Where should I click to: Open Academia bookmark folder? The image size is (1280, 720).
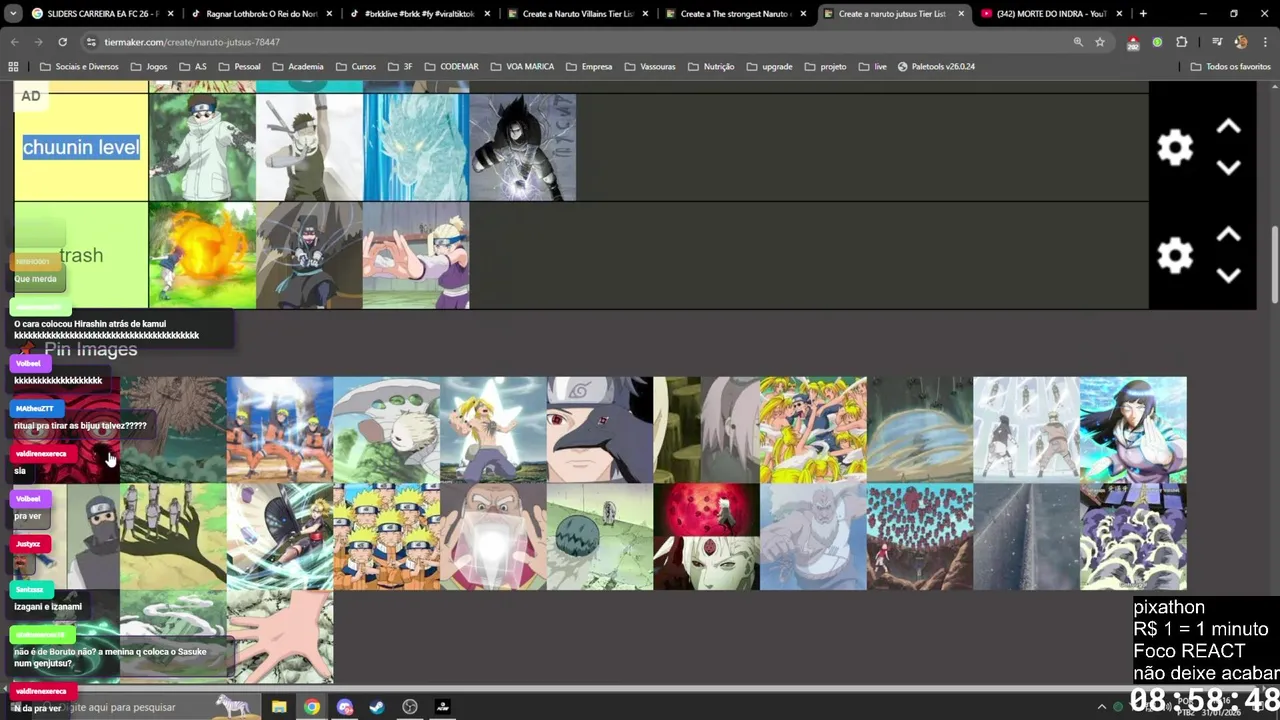[x=297, y=67]
